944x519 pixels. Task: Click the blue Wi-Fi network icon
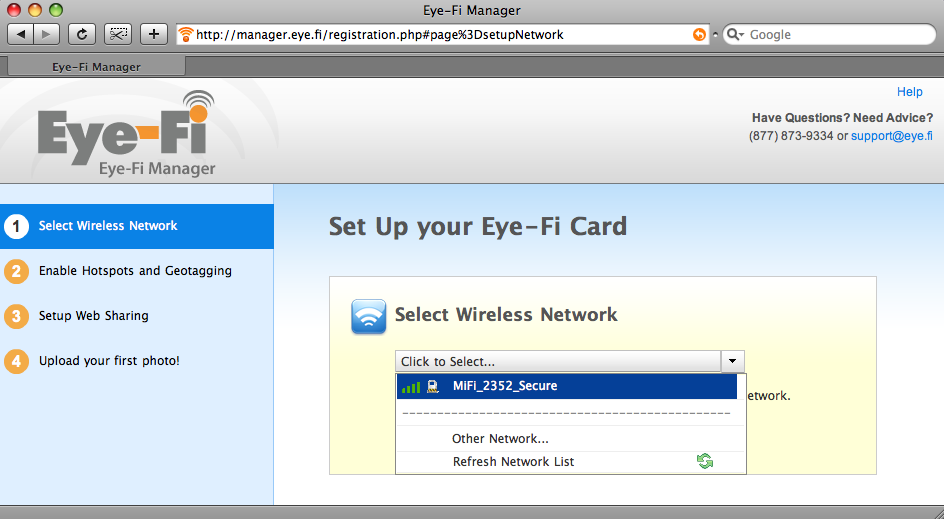[x=368, y=316]
